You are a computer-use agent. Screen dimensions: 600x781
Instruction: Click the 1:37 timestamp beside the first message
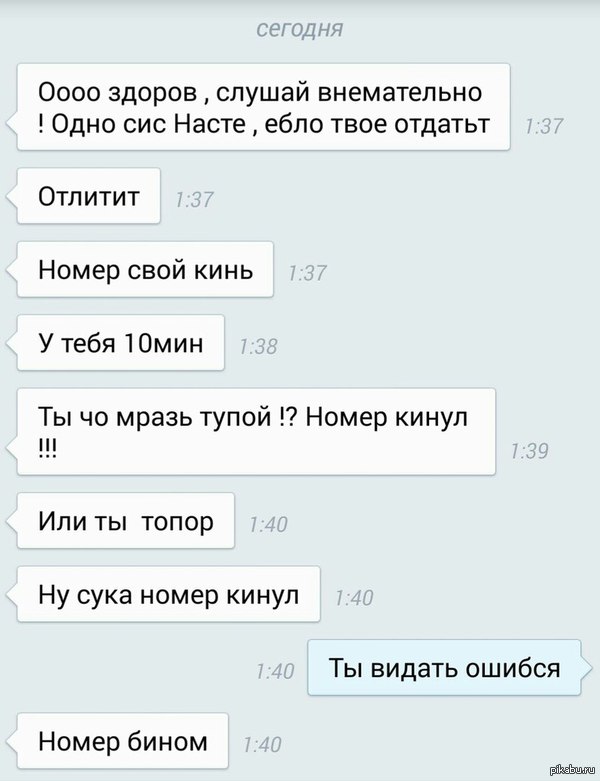(x=544, y=126)
